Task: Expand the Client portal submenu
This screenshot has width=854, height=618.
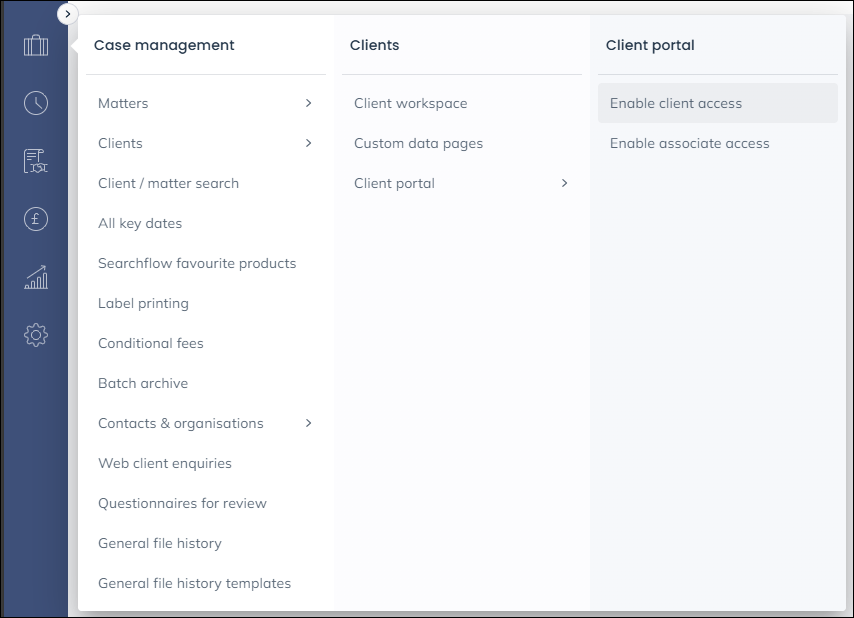Action: tap(461, 183)
